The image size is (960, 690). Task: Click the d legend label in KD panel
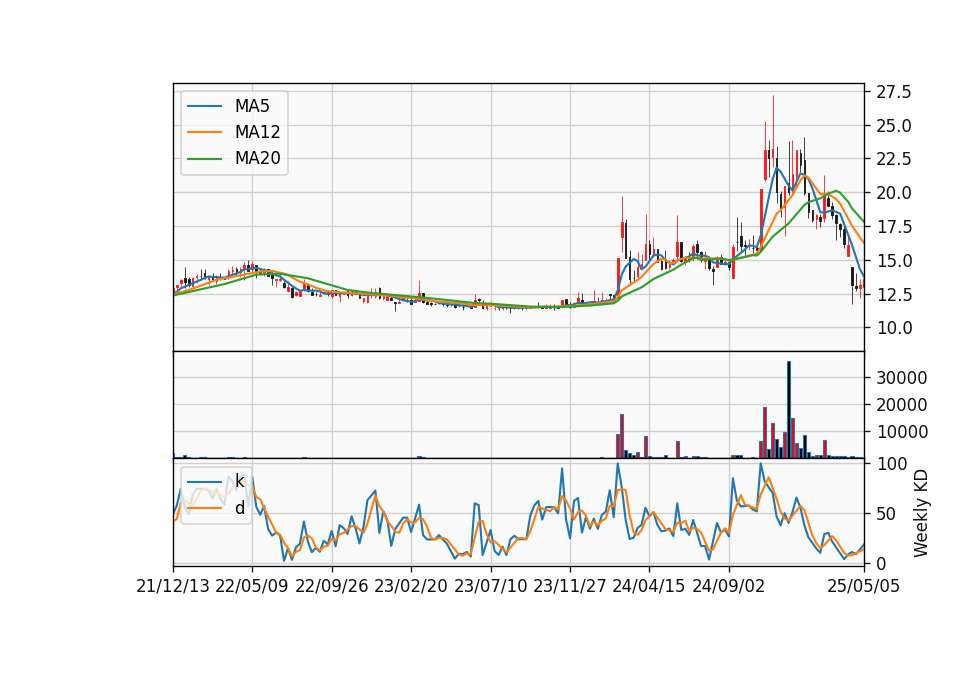coord(239,508)
